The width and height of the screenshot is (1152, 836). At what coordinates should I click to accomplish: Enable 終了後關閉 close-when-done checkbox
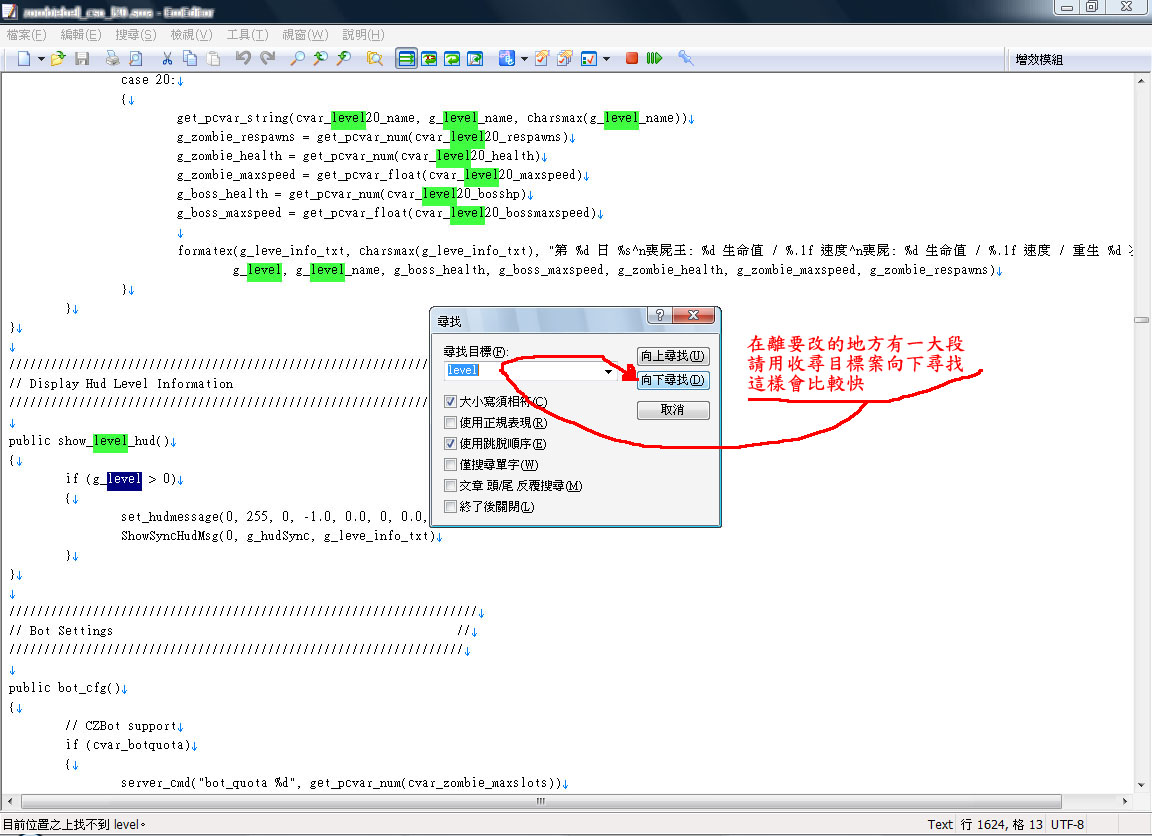click(450, 507)
